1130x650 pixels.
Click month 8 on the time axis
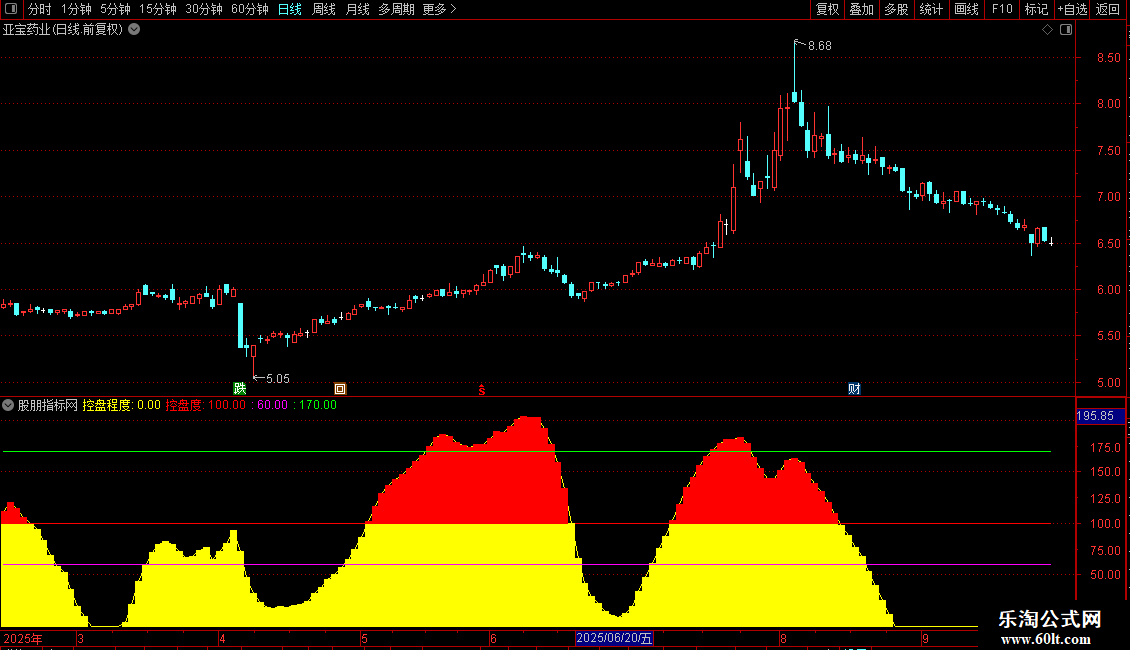coord(783,638)
